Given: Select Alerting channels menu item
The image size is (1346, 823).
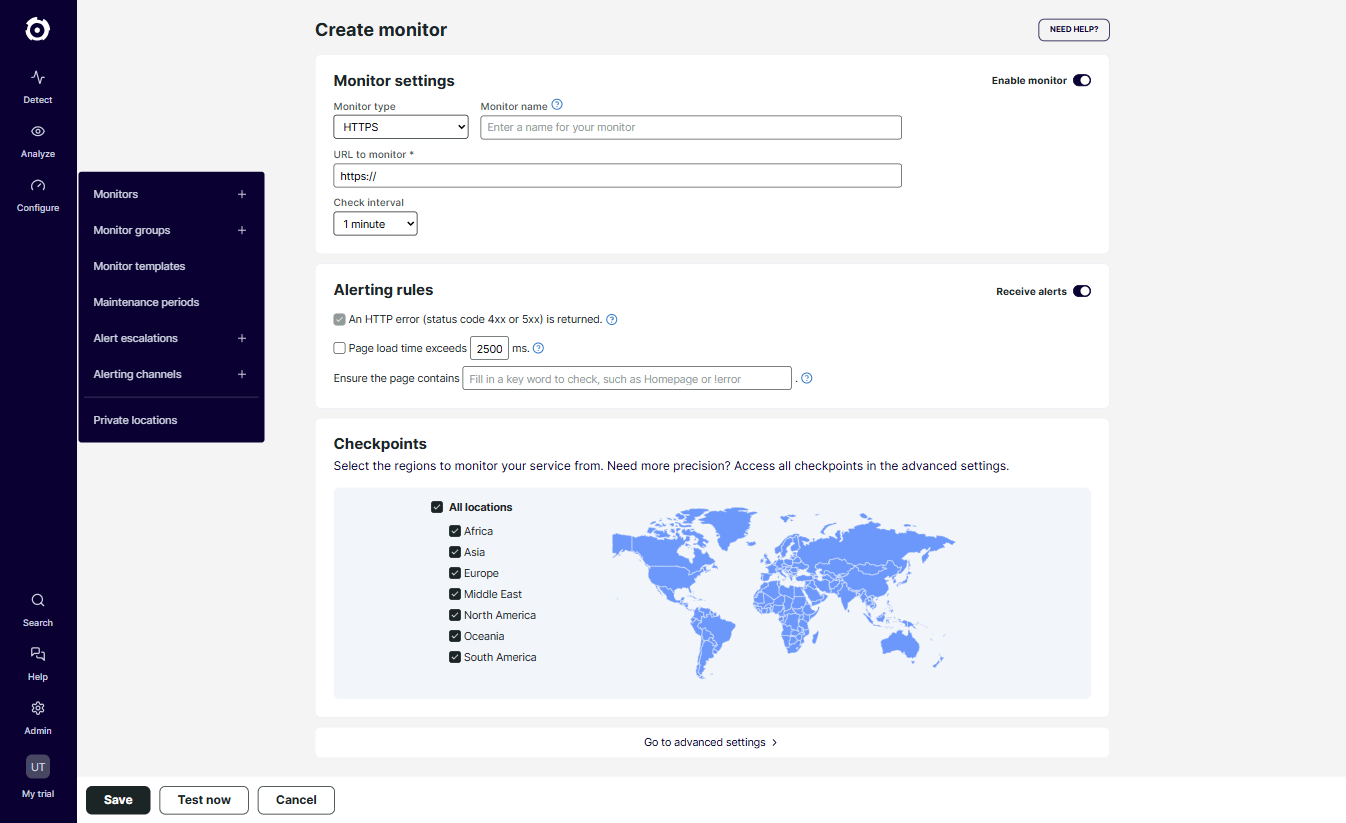Looking at the screenshot, I should coord(137,374).
